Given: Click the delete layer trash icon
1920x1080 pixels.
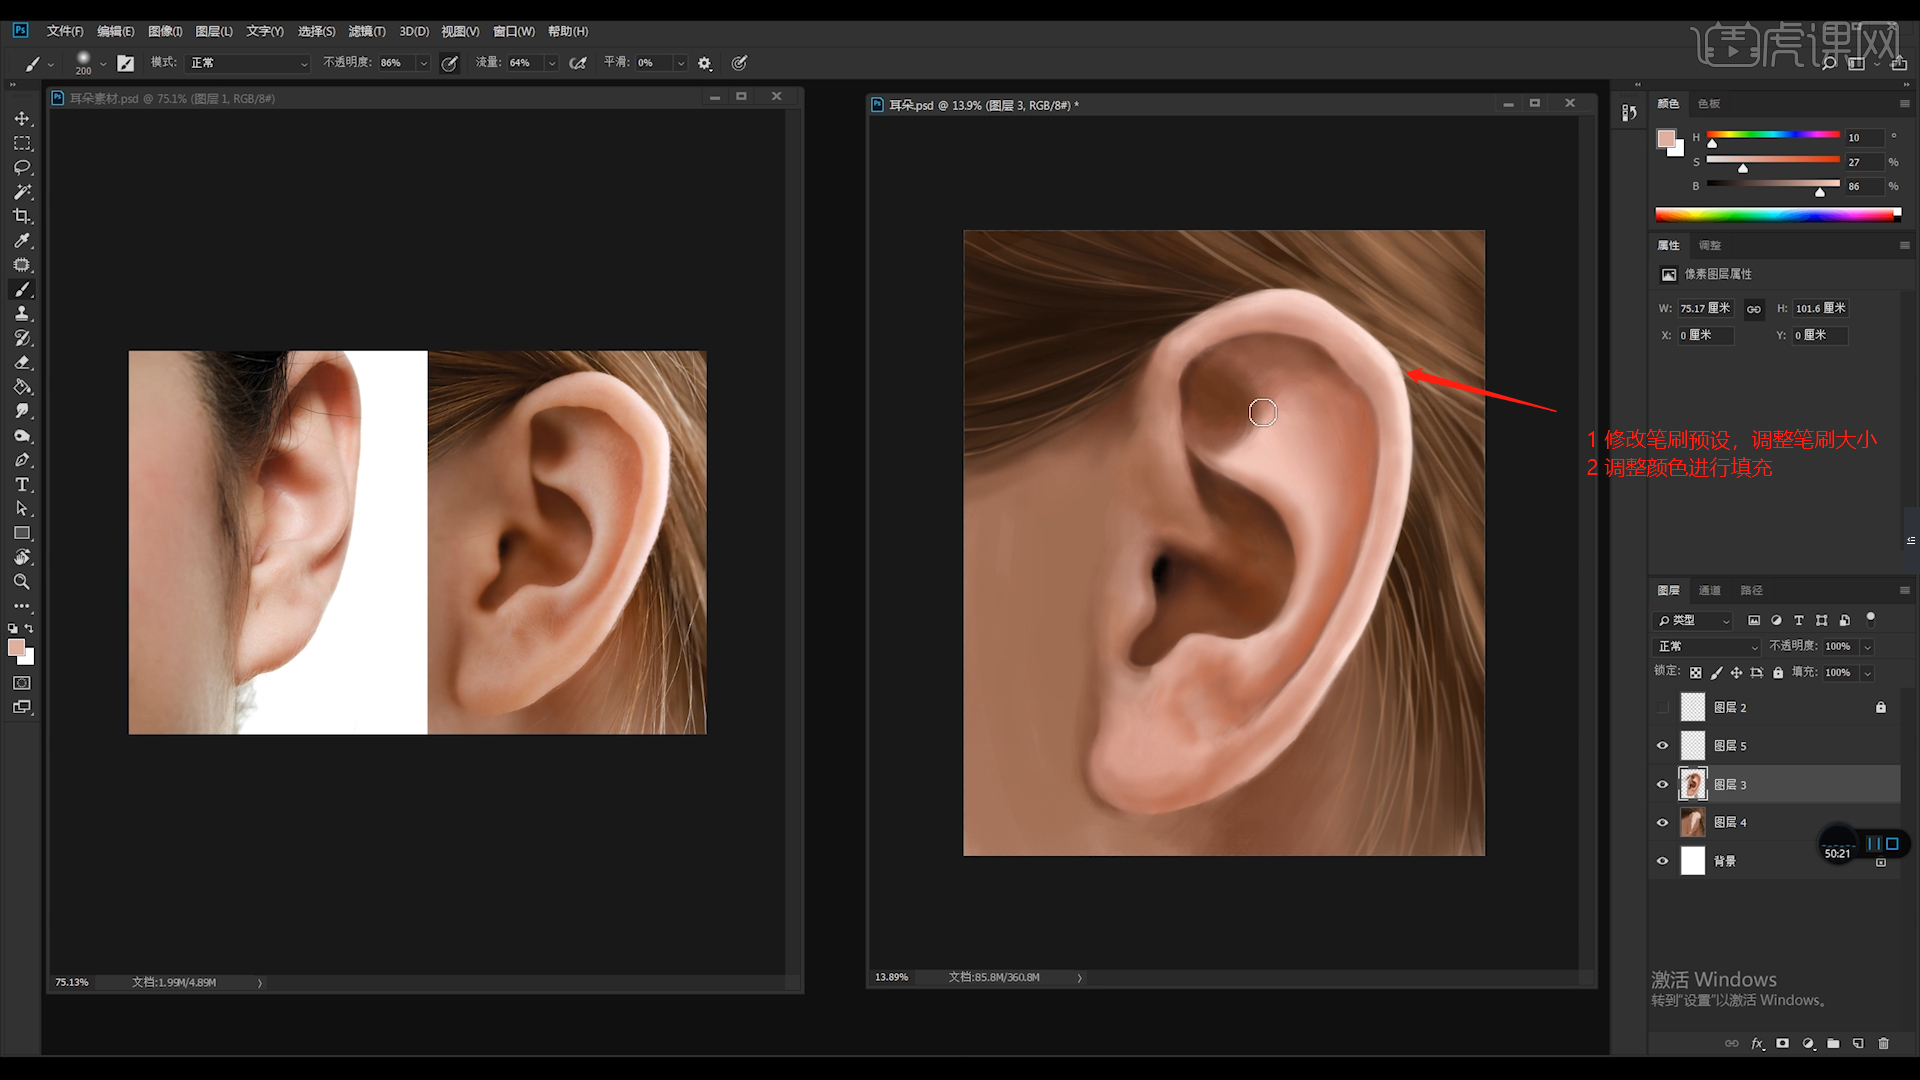Looking at the screenshot, I should click(x=1884, y=1043).
